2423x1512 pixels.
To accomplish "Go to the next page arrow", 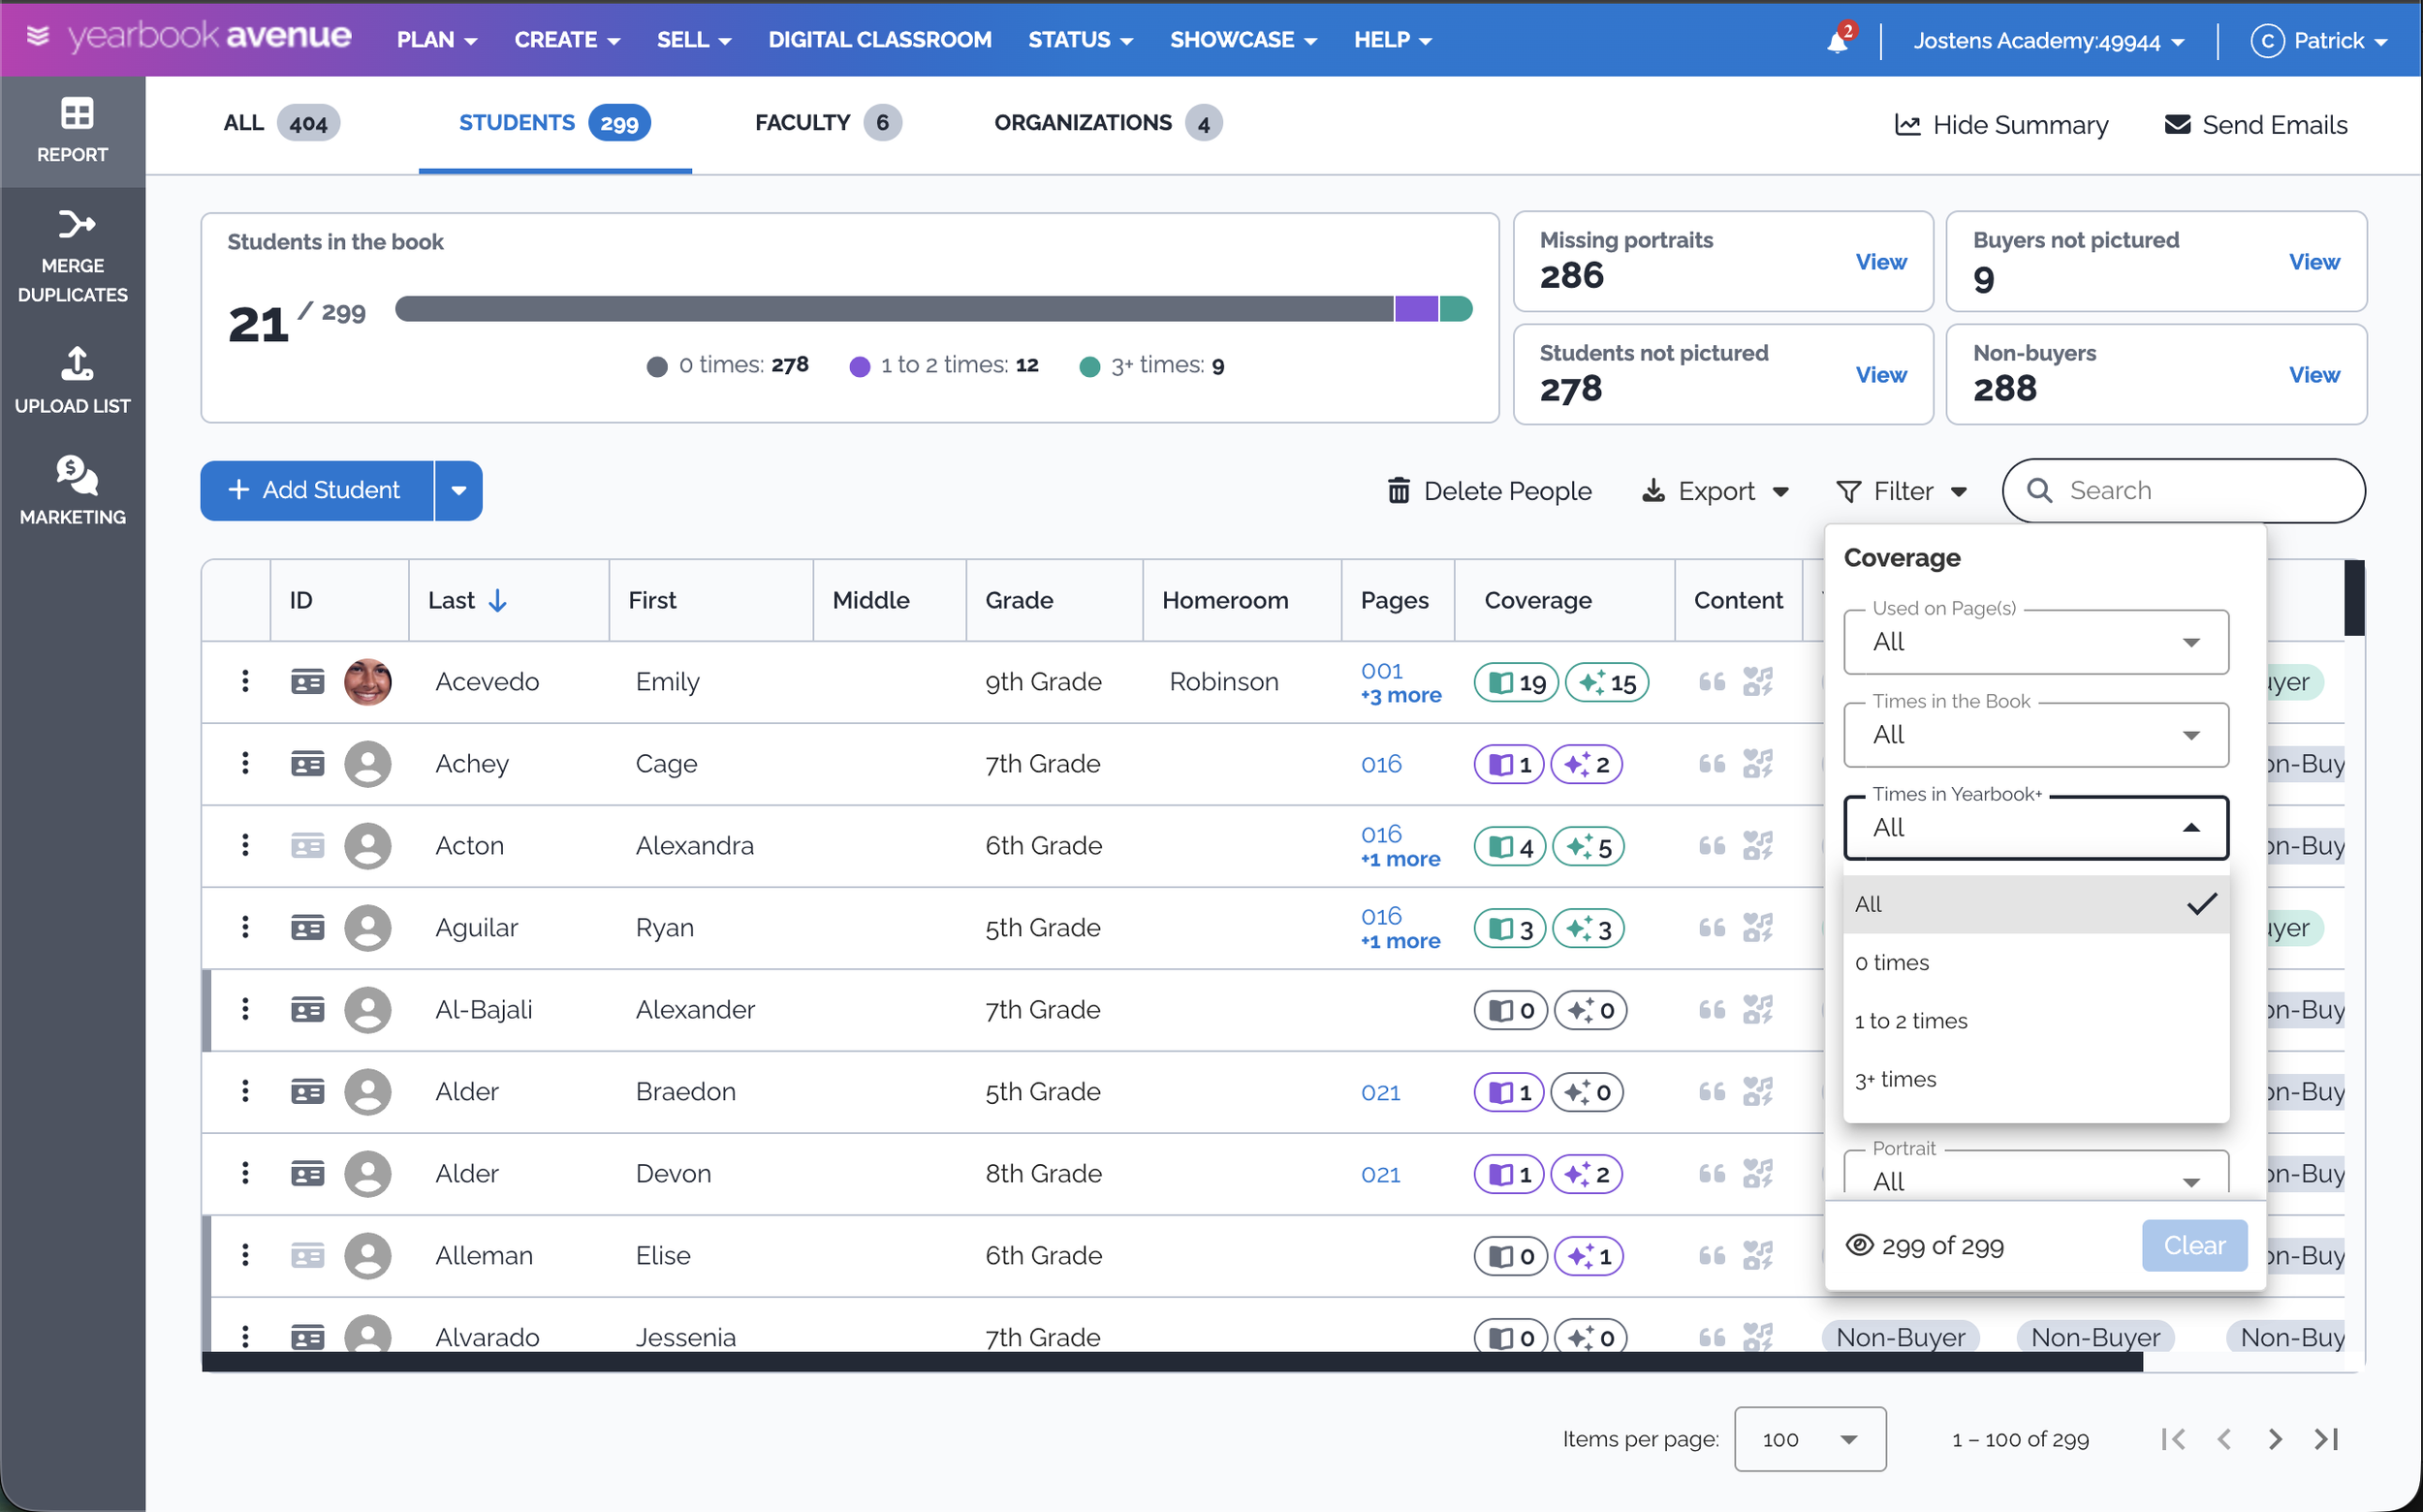I will (x=2275, y=1439).
